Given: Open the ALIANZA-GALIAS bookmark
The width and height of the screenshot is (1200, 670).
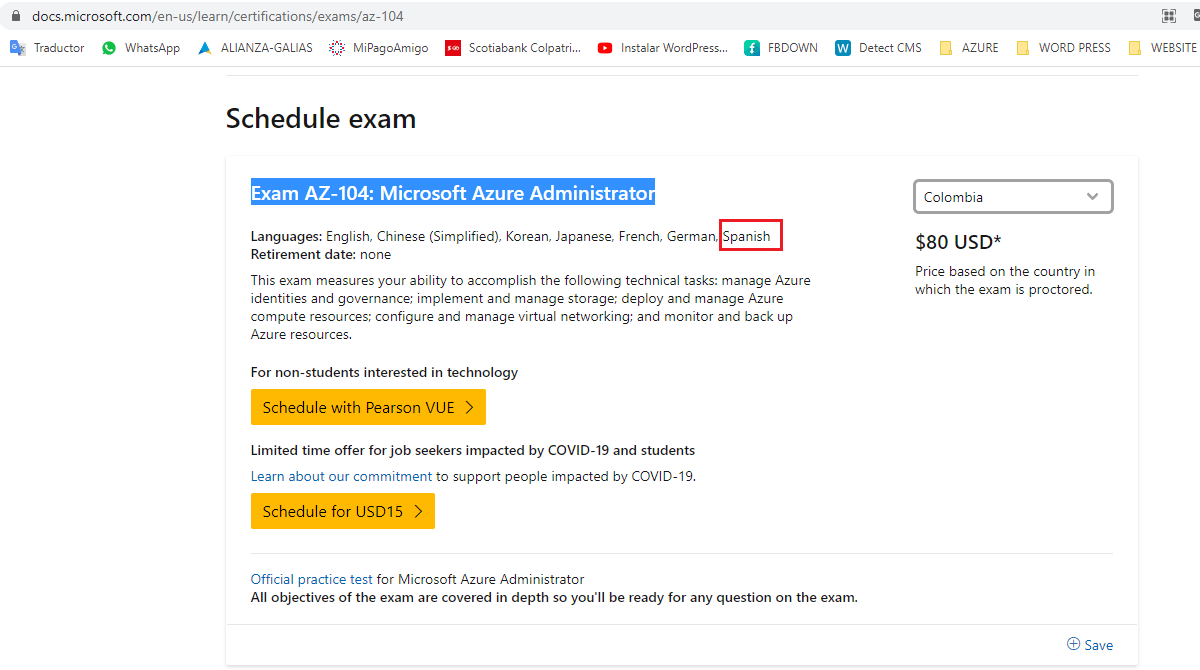Looking at the screenshot, I should [x=255, y=47].
